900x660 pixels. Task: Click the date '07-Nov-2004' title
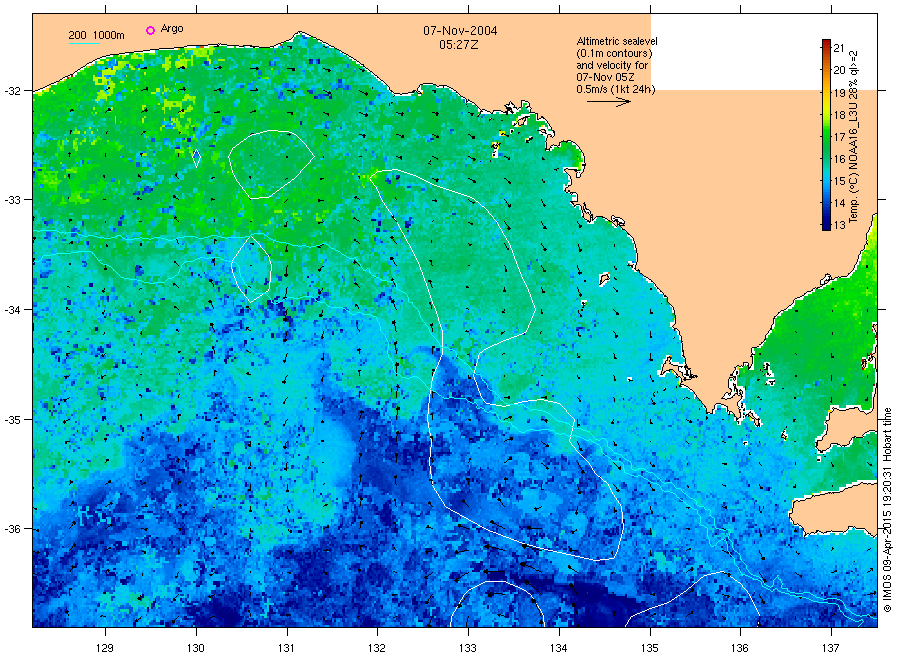point(460,31)
